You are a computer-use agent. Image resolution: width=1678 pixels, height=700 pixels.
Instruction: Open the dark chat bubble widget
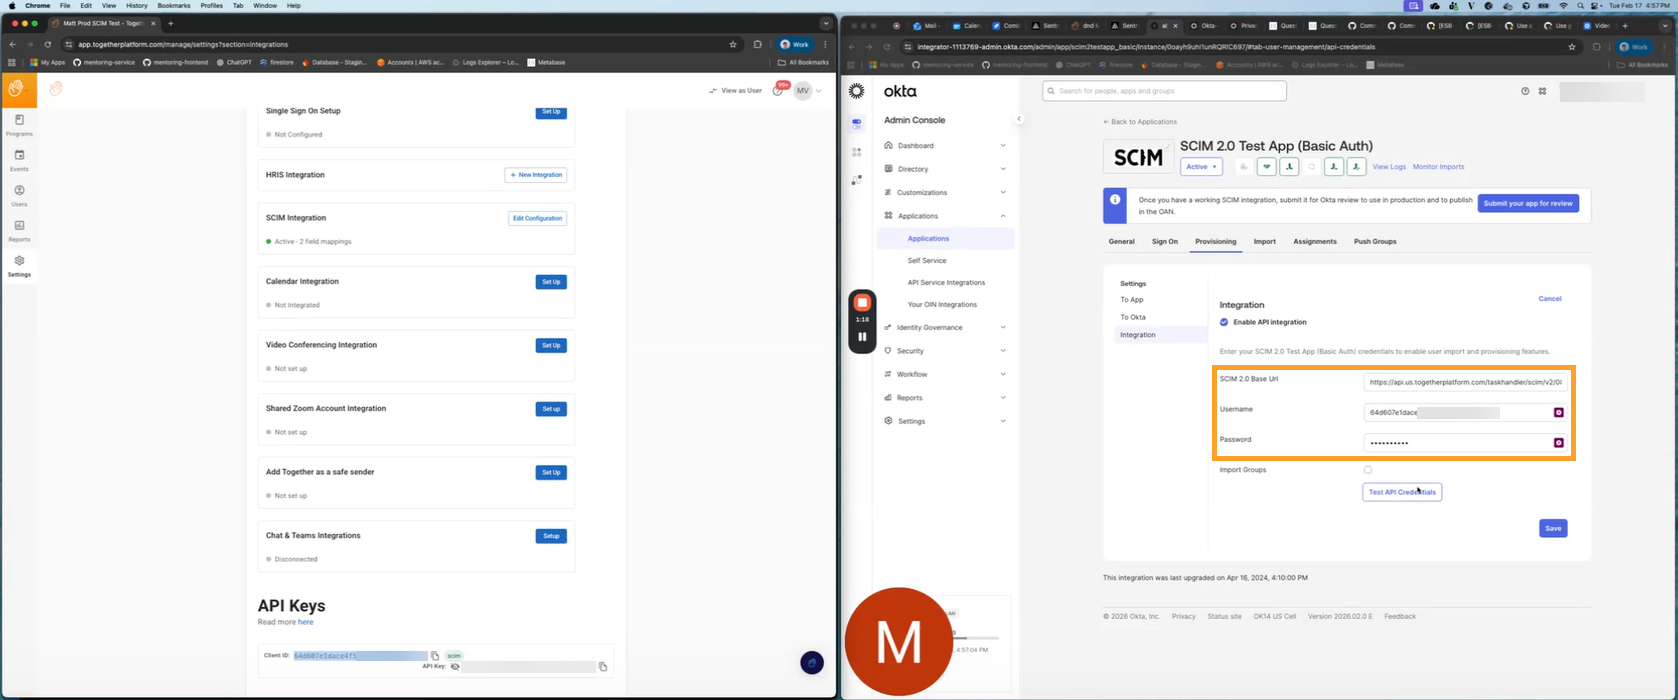tap(812, 662)
